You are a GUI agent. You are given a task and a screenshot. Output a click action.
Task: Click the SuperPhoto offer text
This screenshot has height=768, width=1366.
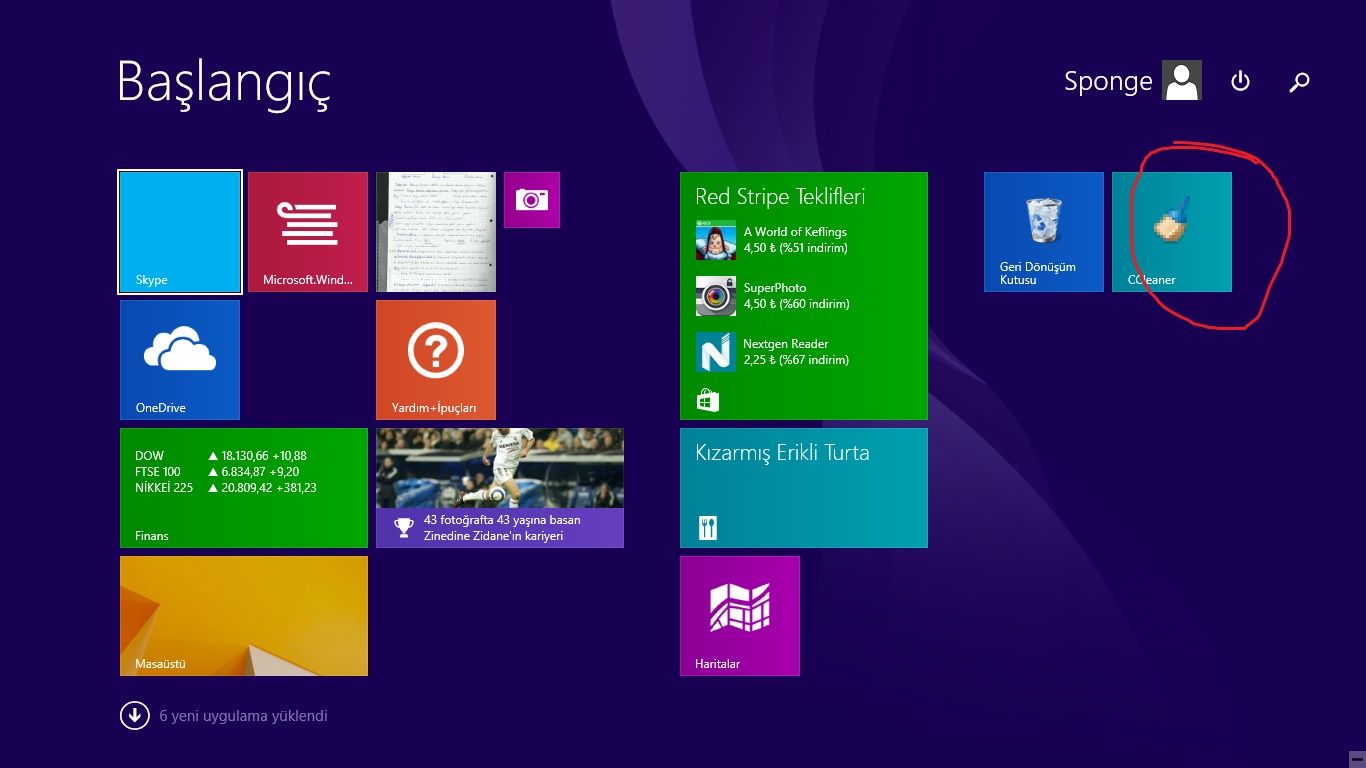[796, 296]
